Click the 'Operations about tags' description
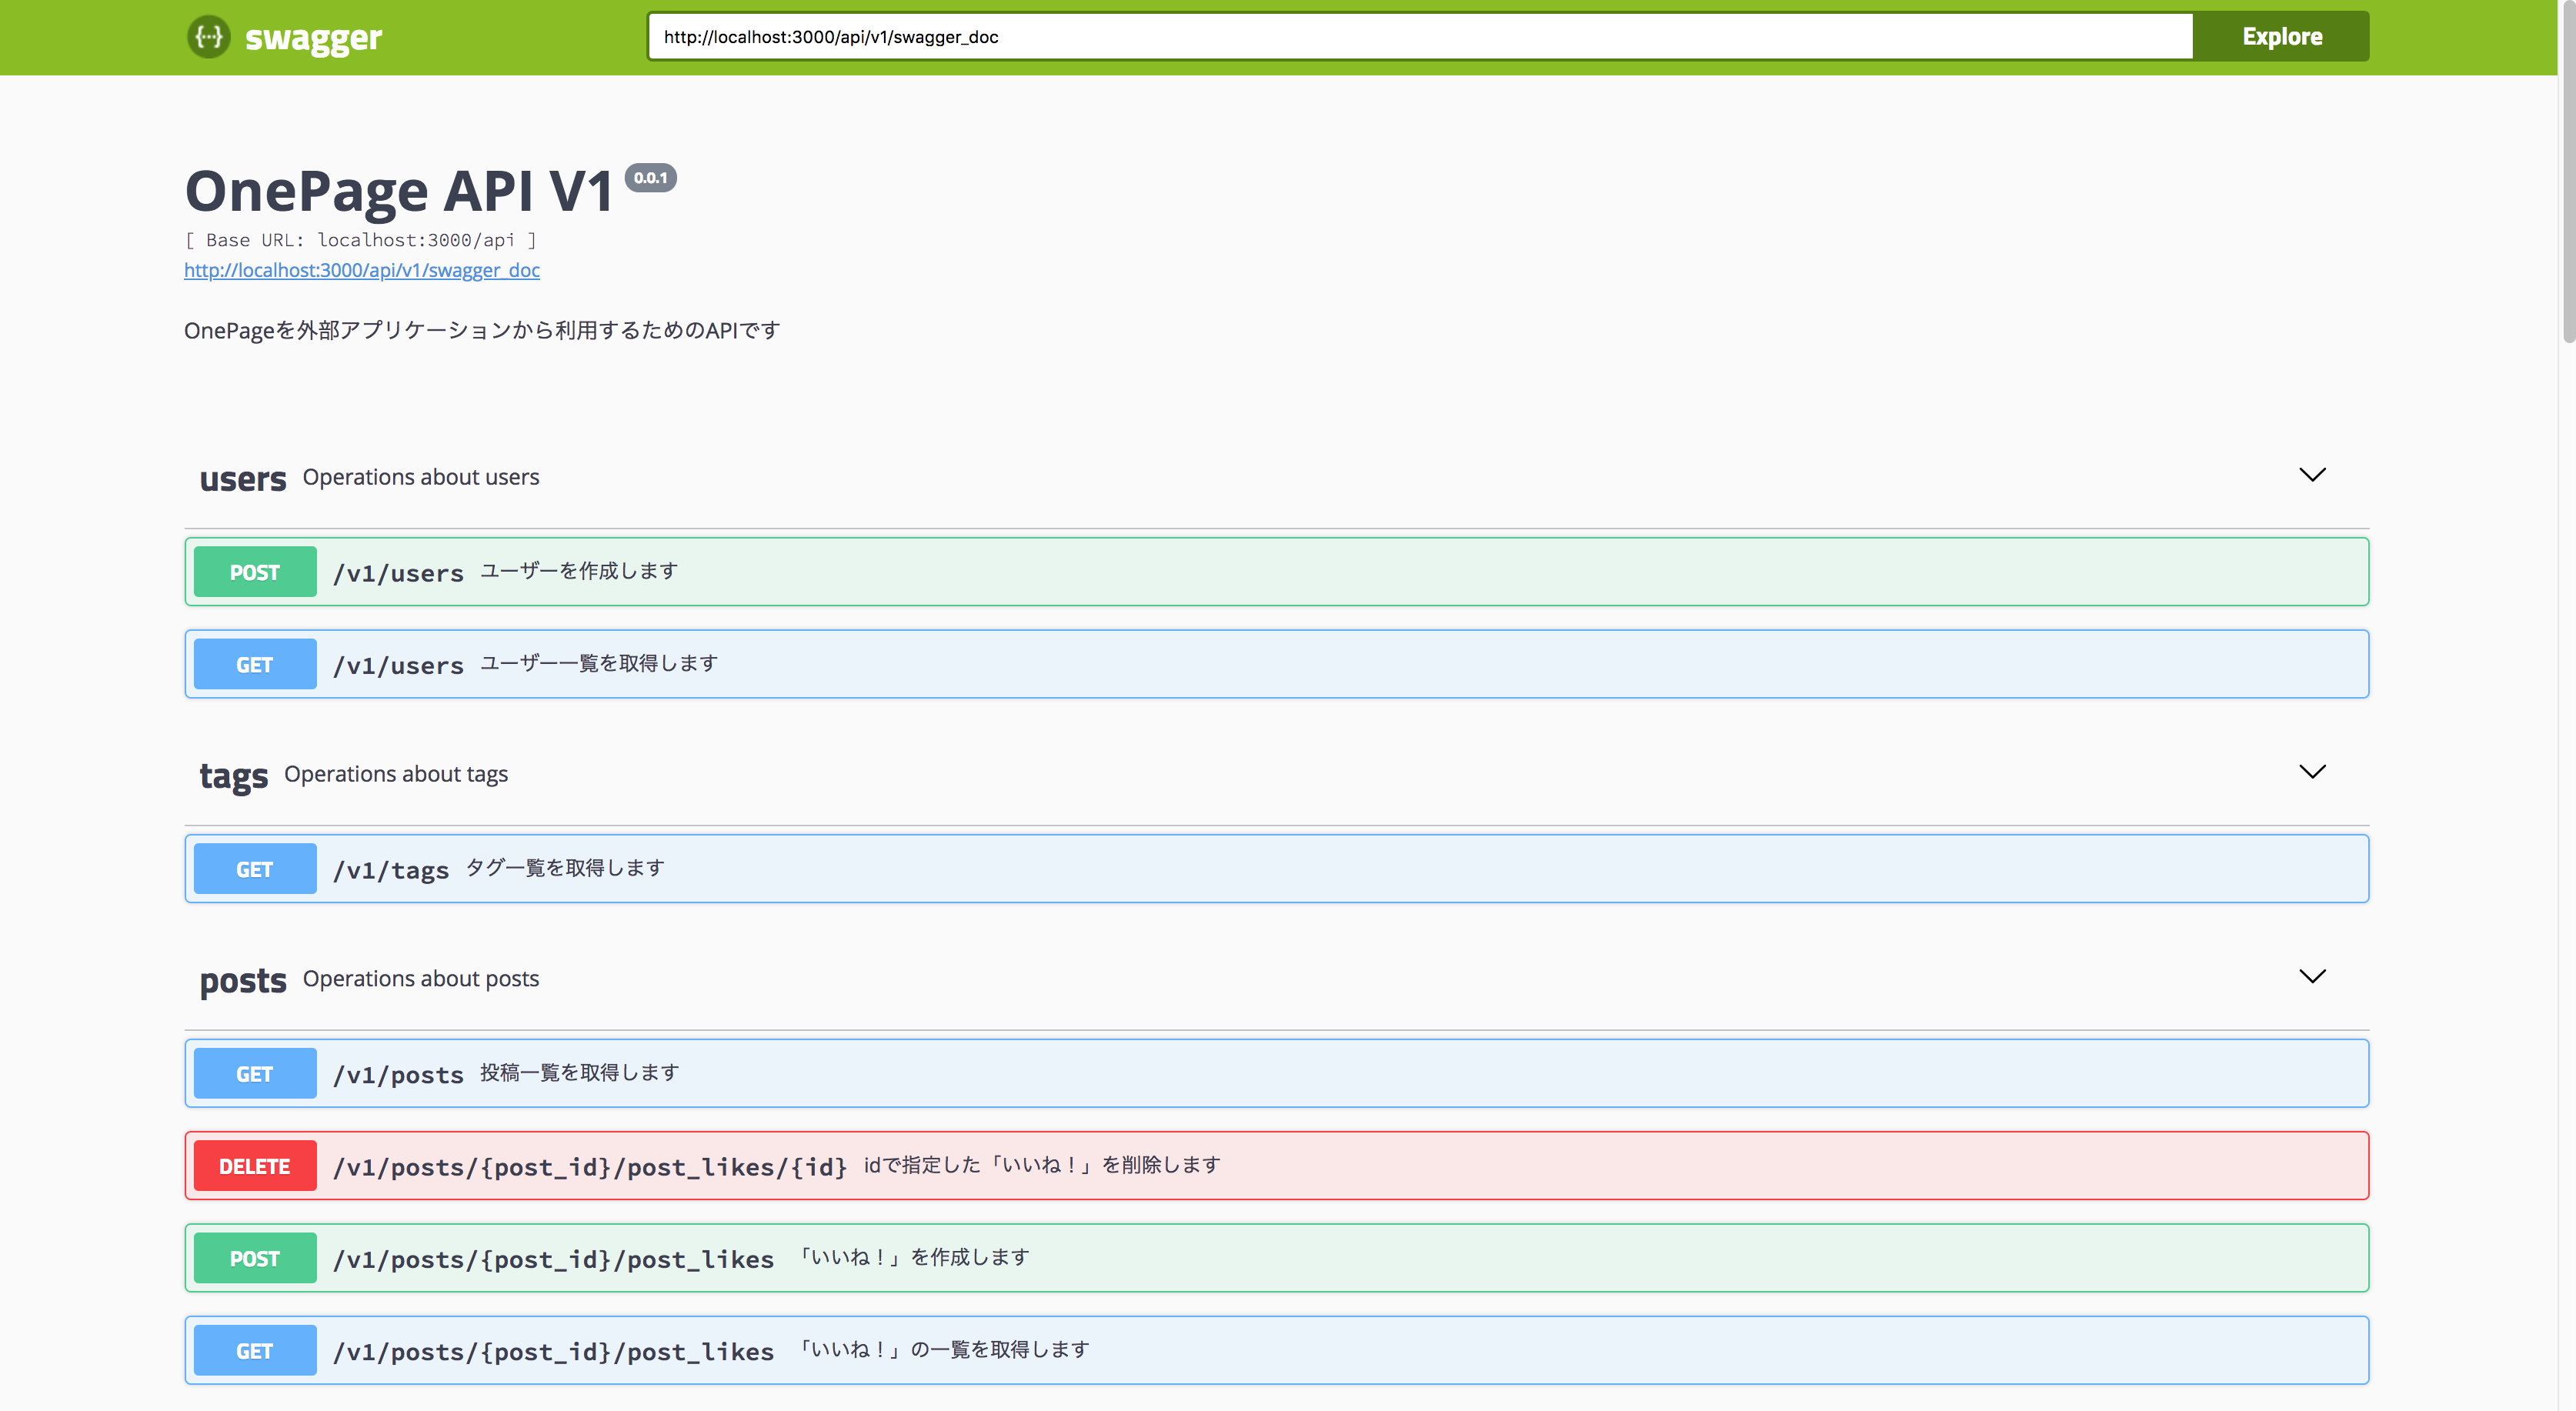The width and height of the screenshot is (2576, 1411). point(396,775)
